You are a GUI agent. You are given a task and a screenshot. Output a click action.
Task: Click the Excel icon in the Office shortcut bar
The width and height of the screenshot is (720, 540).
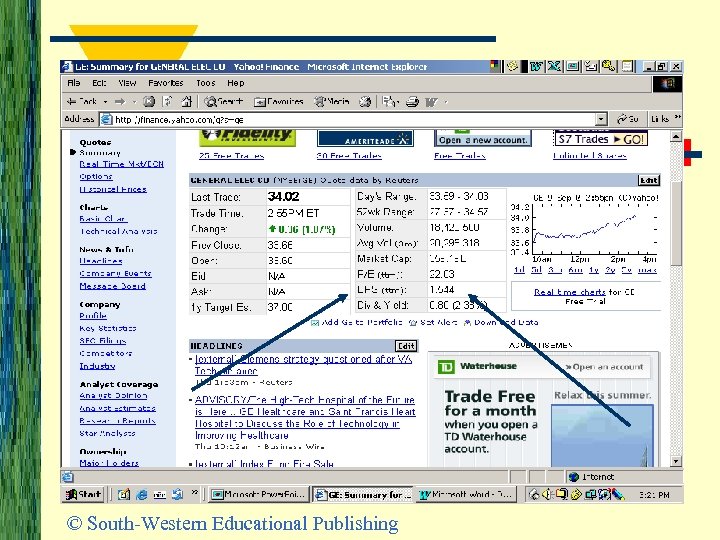pyautogui.click(x=554, y=67)
